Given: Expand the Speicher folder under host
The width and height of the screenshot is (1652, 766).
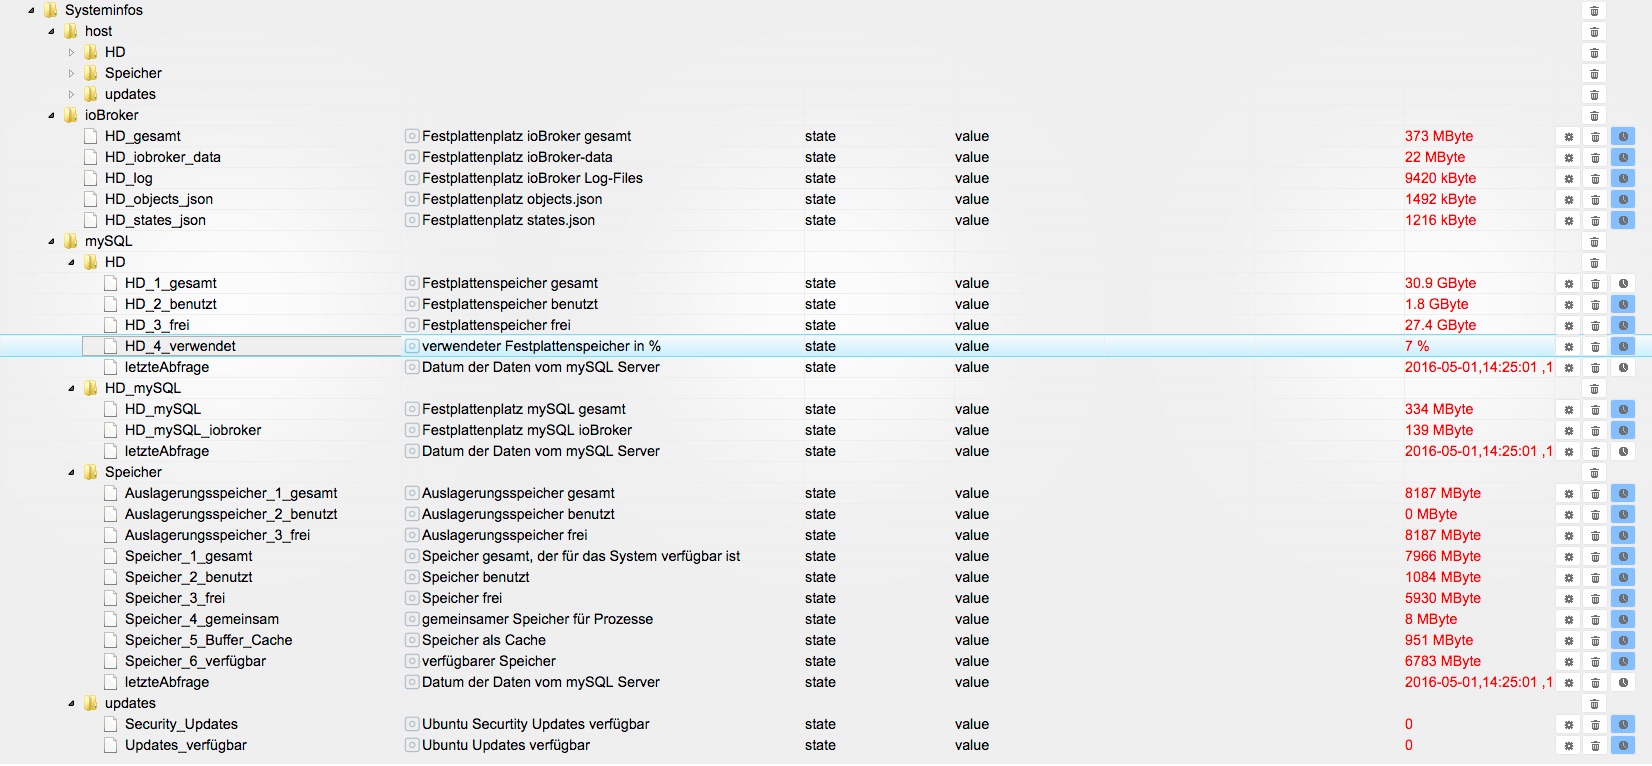Looking at the screenshot, I should 71,74.
